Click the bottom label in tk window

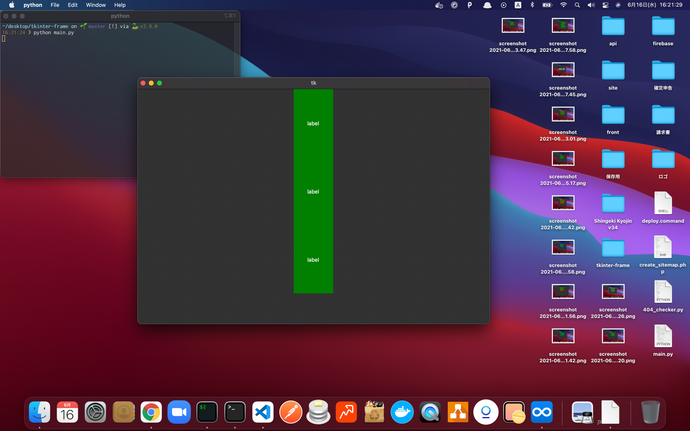click(x=313, y=260)
